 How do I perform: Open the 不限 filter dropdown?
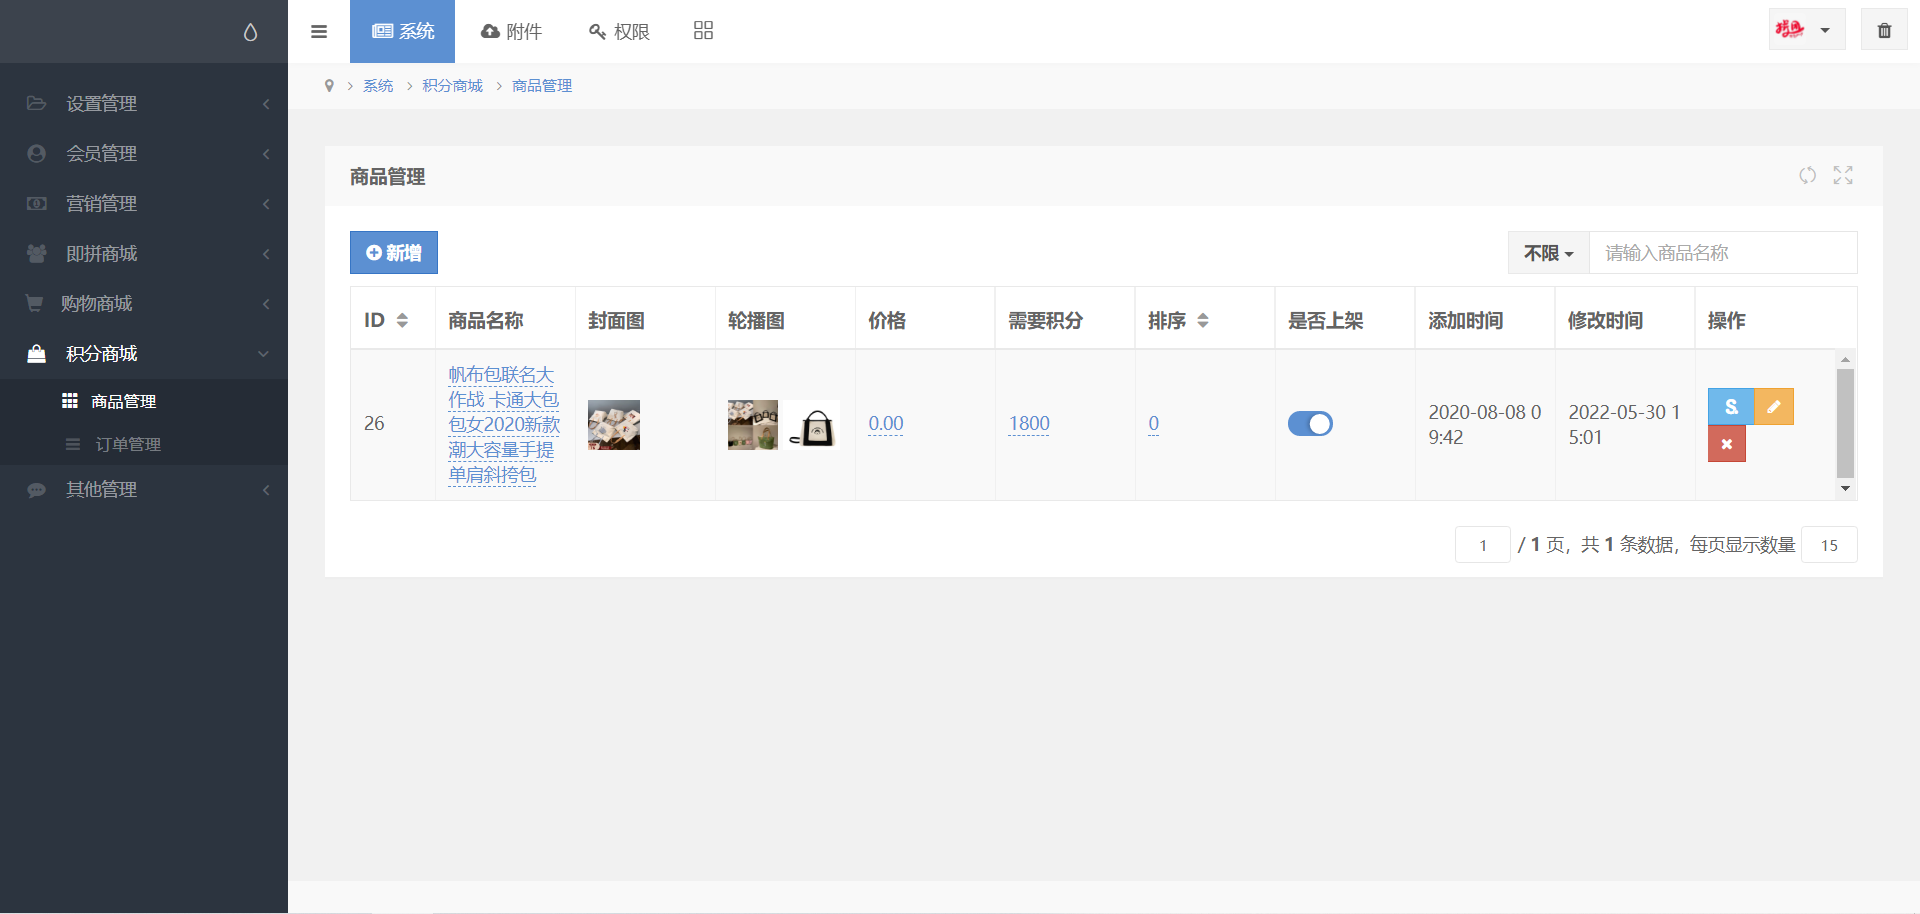pyautogui.click(x=1548, y=253)
